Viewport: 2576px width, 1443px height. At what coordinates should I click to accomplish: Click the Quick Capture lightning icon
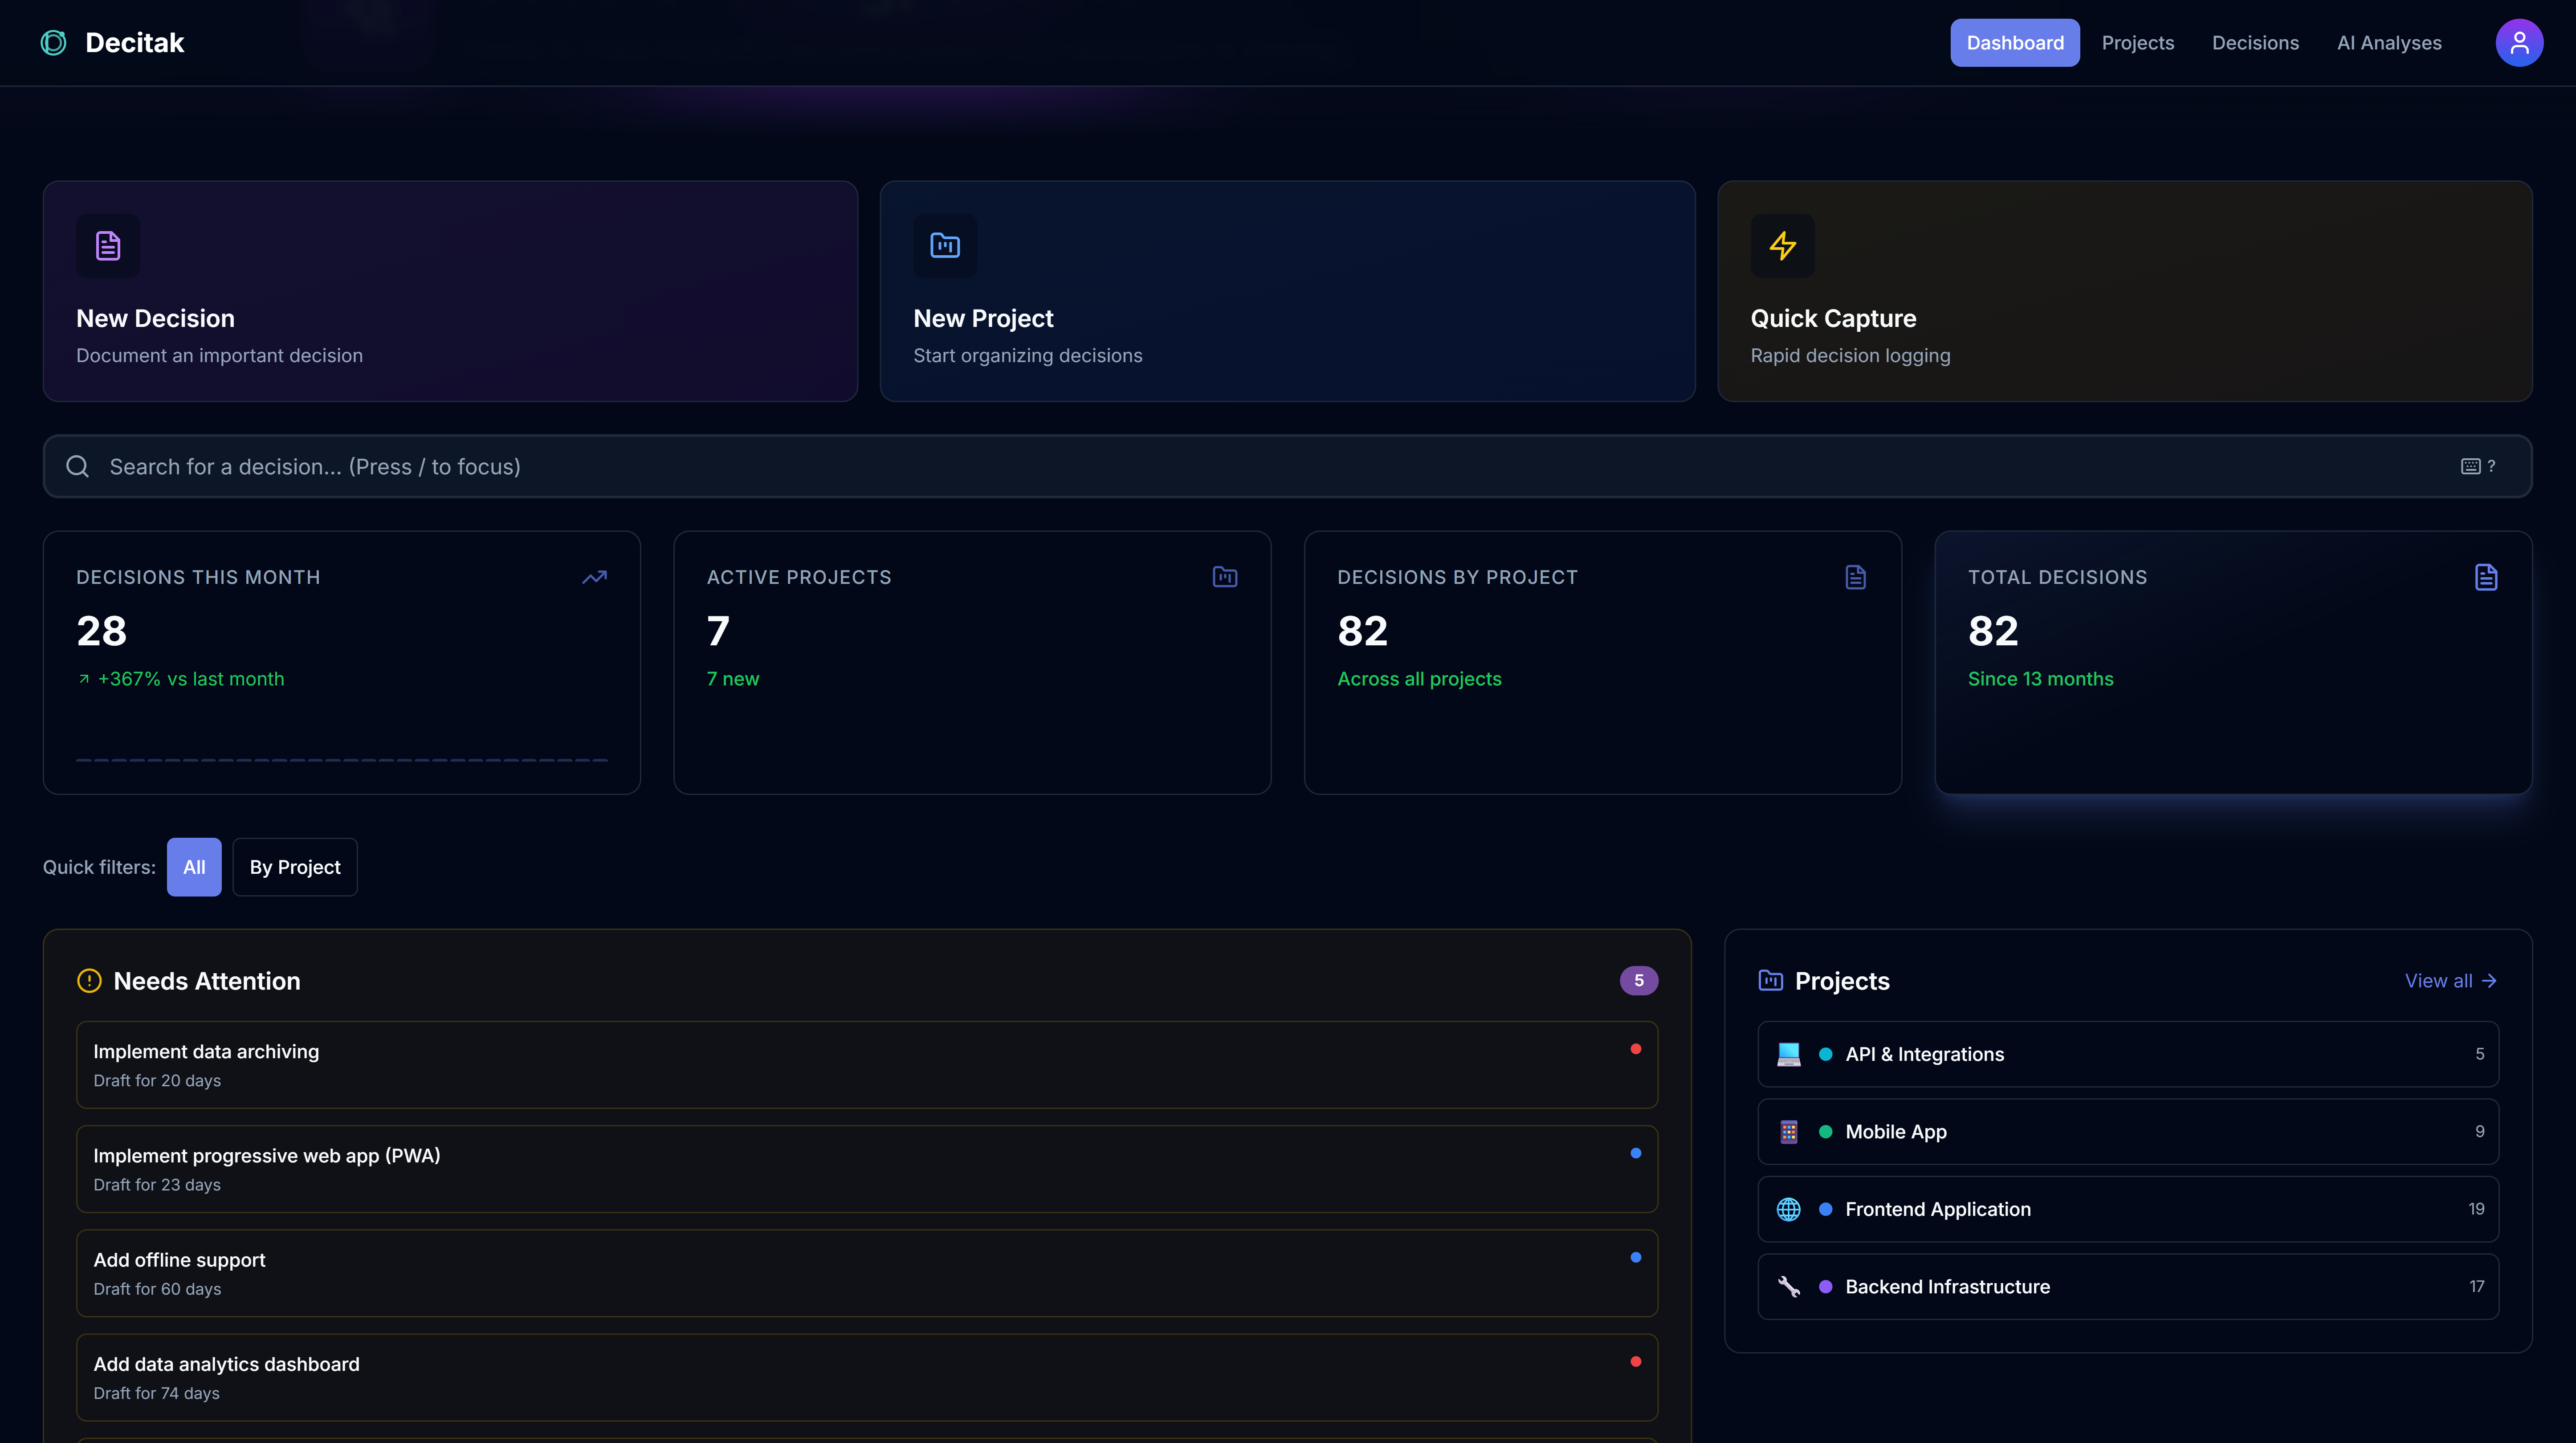point(1782,245)
